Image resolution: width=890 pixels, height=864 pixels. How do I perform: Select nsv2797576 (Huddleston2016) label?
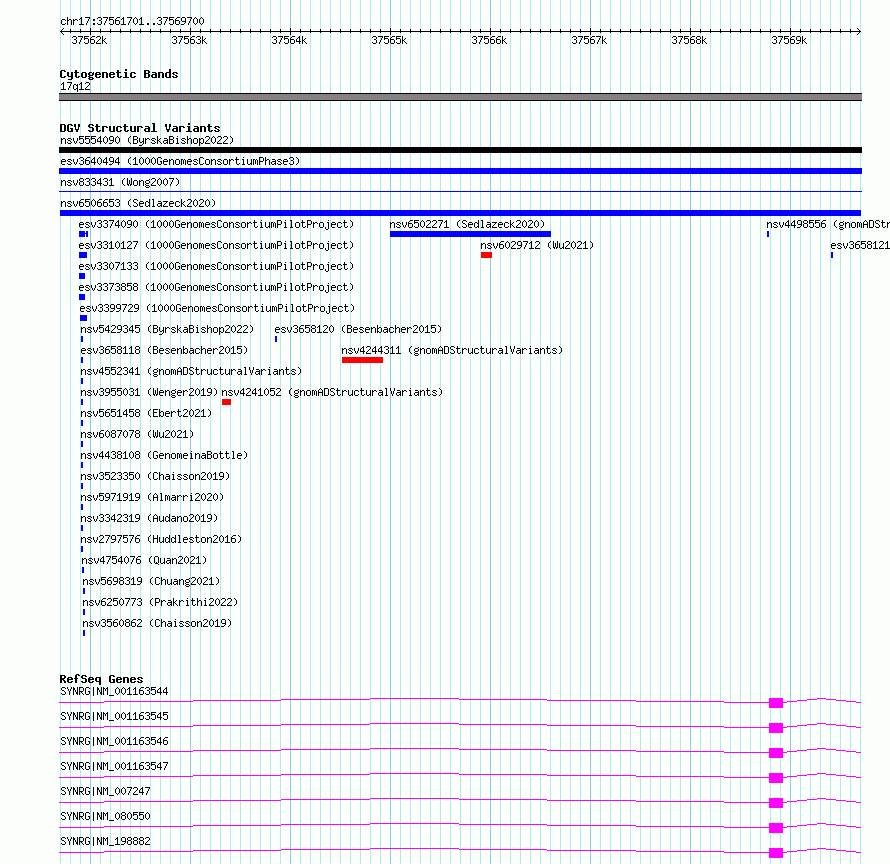click(161, 539)
